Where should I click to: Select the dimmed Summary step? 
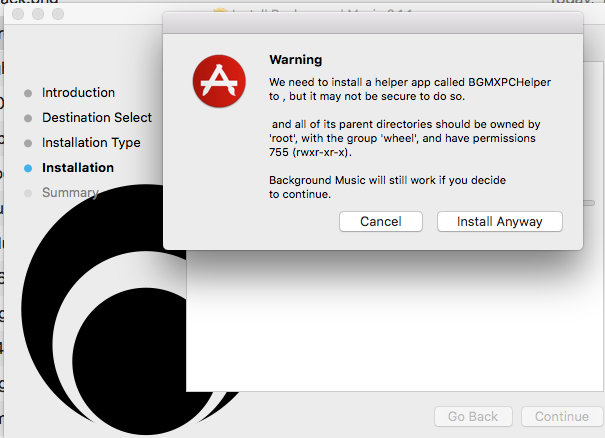click(70, 193)
